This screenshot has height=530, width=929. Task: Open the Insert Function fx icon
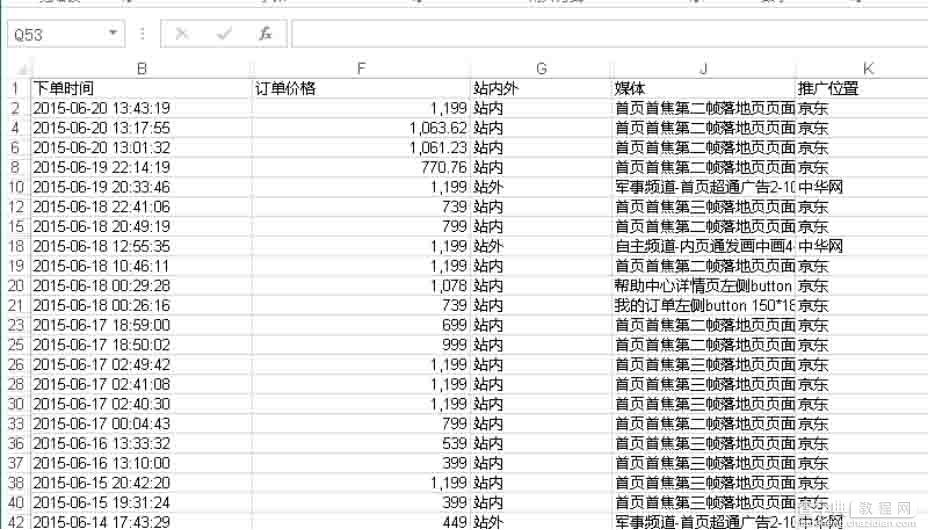click(x=265, y=34)
